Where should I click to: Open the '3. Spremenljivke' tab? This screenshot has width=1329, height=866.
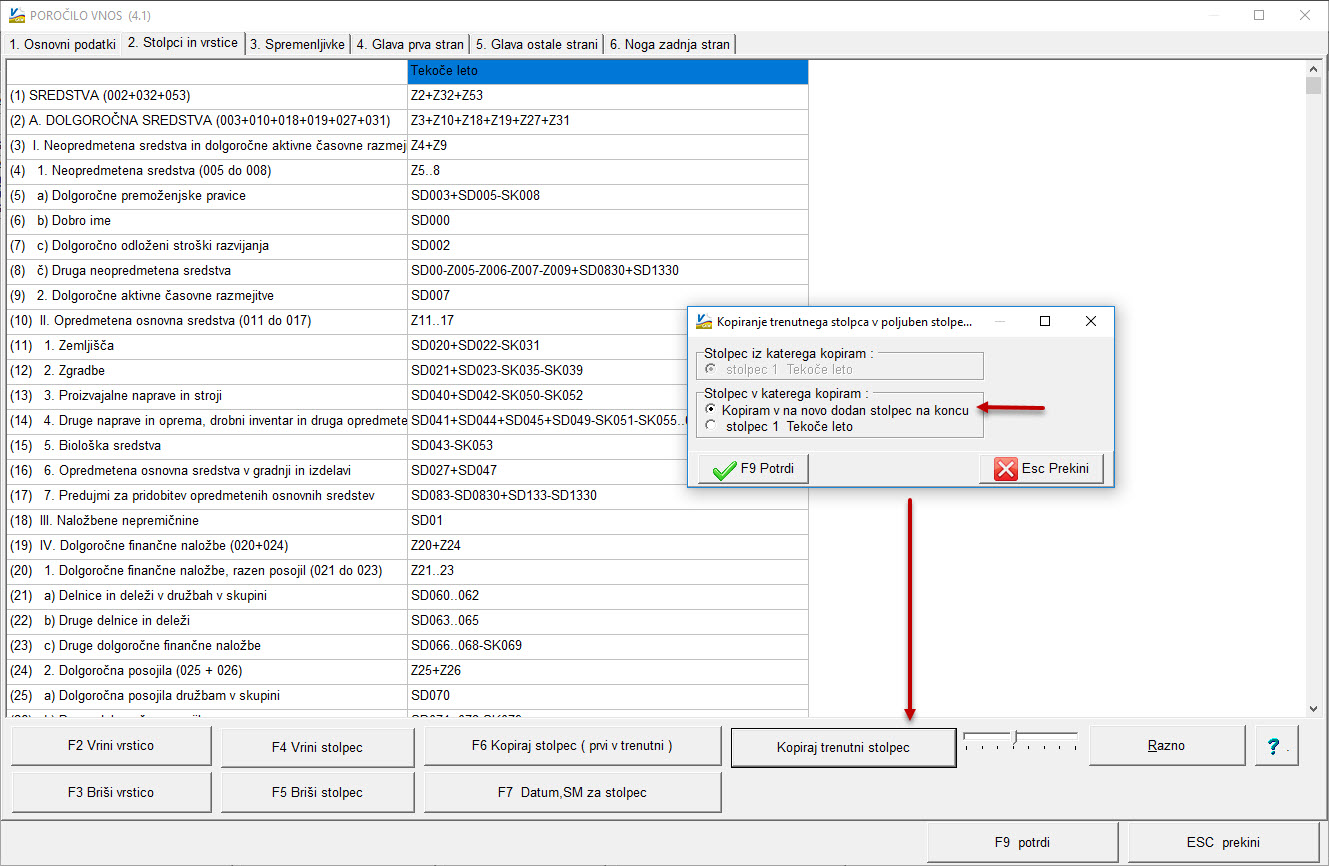tap(297, 44)
